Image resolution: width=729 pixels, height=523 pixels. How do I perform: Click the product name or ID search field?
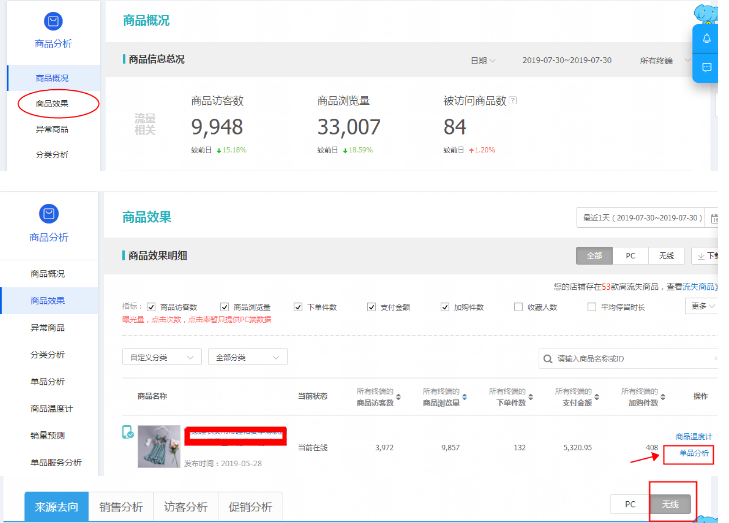click(630, 358)
